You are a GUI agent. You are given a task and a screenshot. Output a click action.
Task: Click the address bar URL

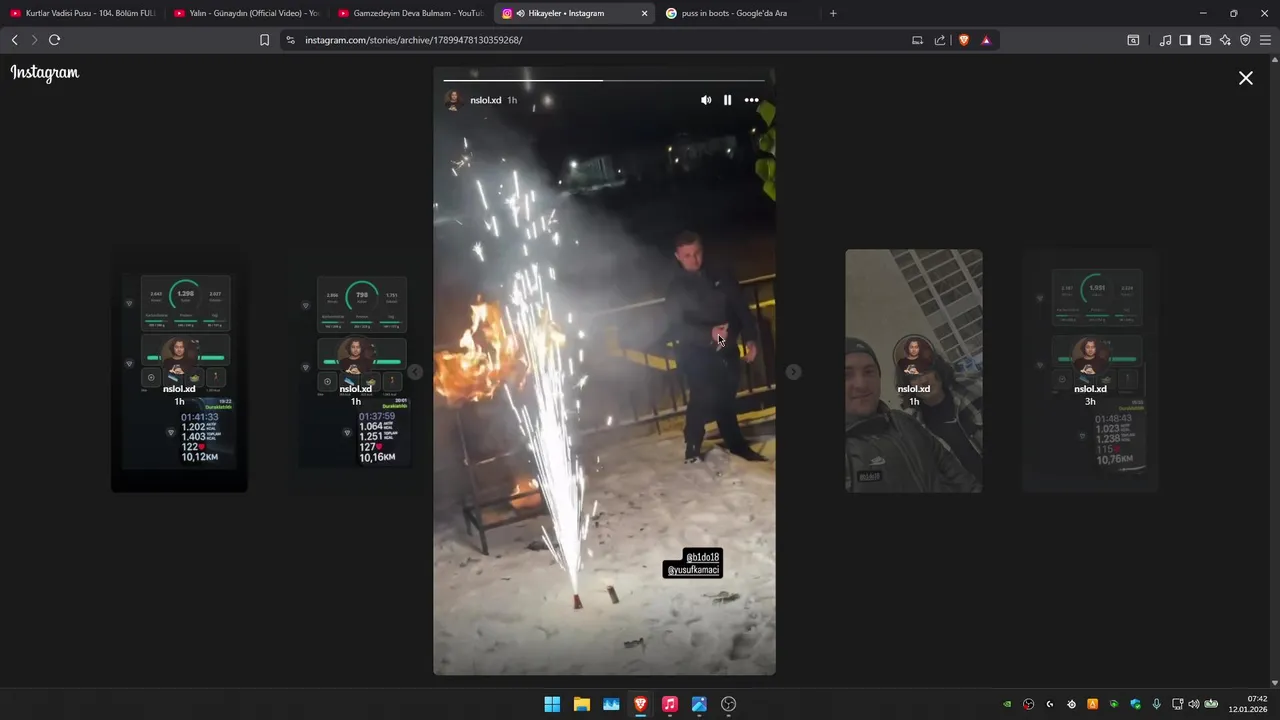[413, 40]
